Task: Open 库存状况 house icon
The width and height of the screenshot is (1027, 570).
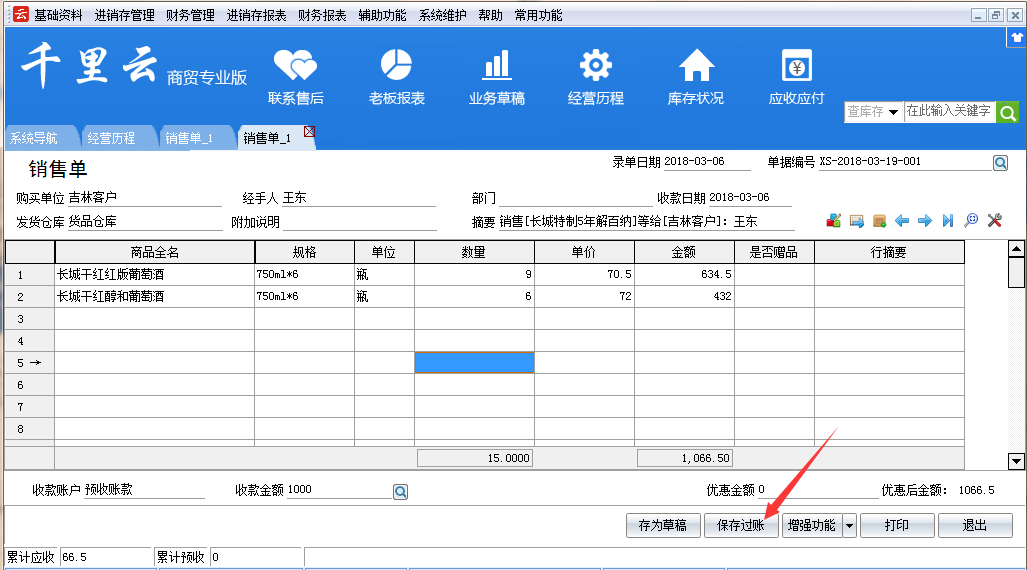Action: [696, 66]
